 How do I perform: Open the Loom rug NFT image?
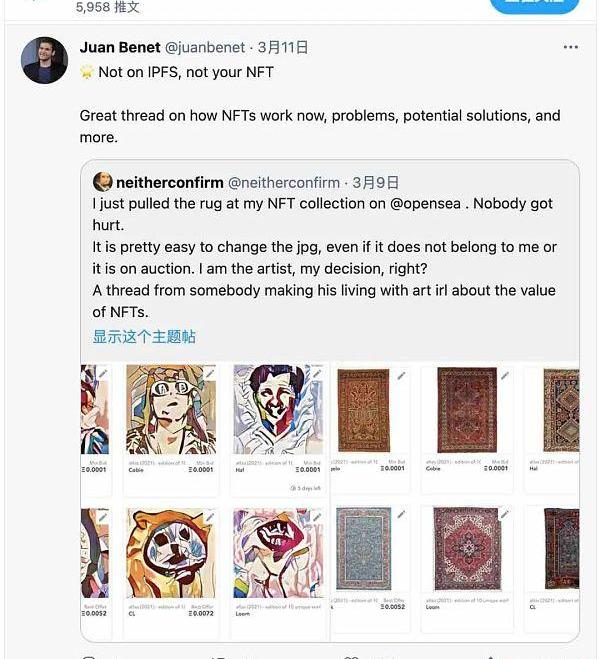coord(466,548)
